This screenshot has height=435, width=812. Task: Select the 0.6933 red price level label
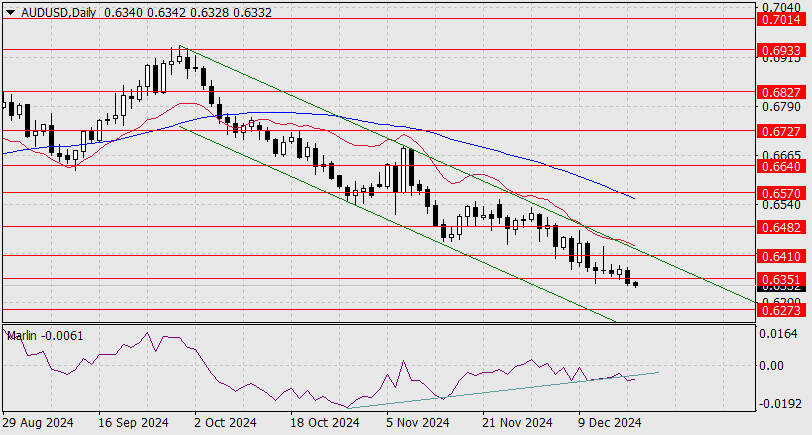pos(781,50)
